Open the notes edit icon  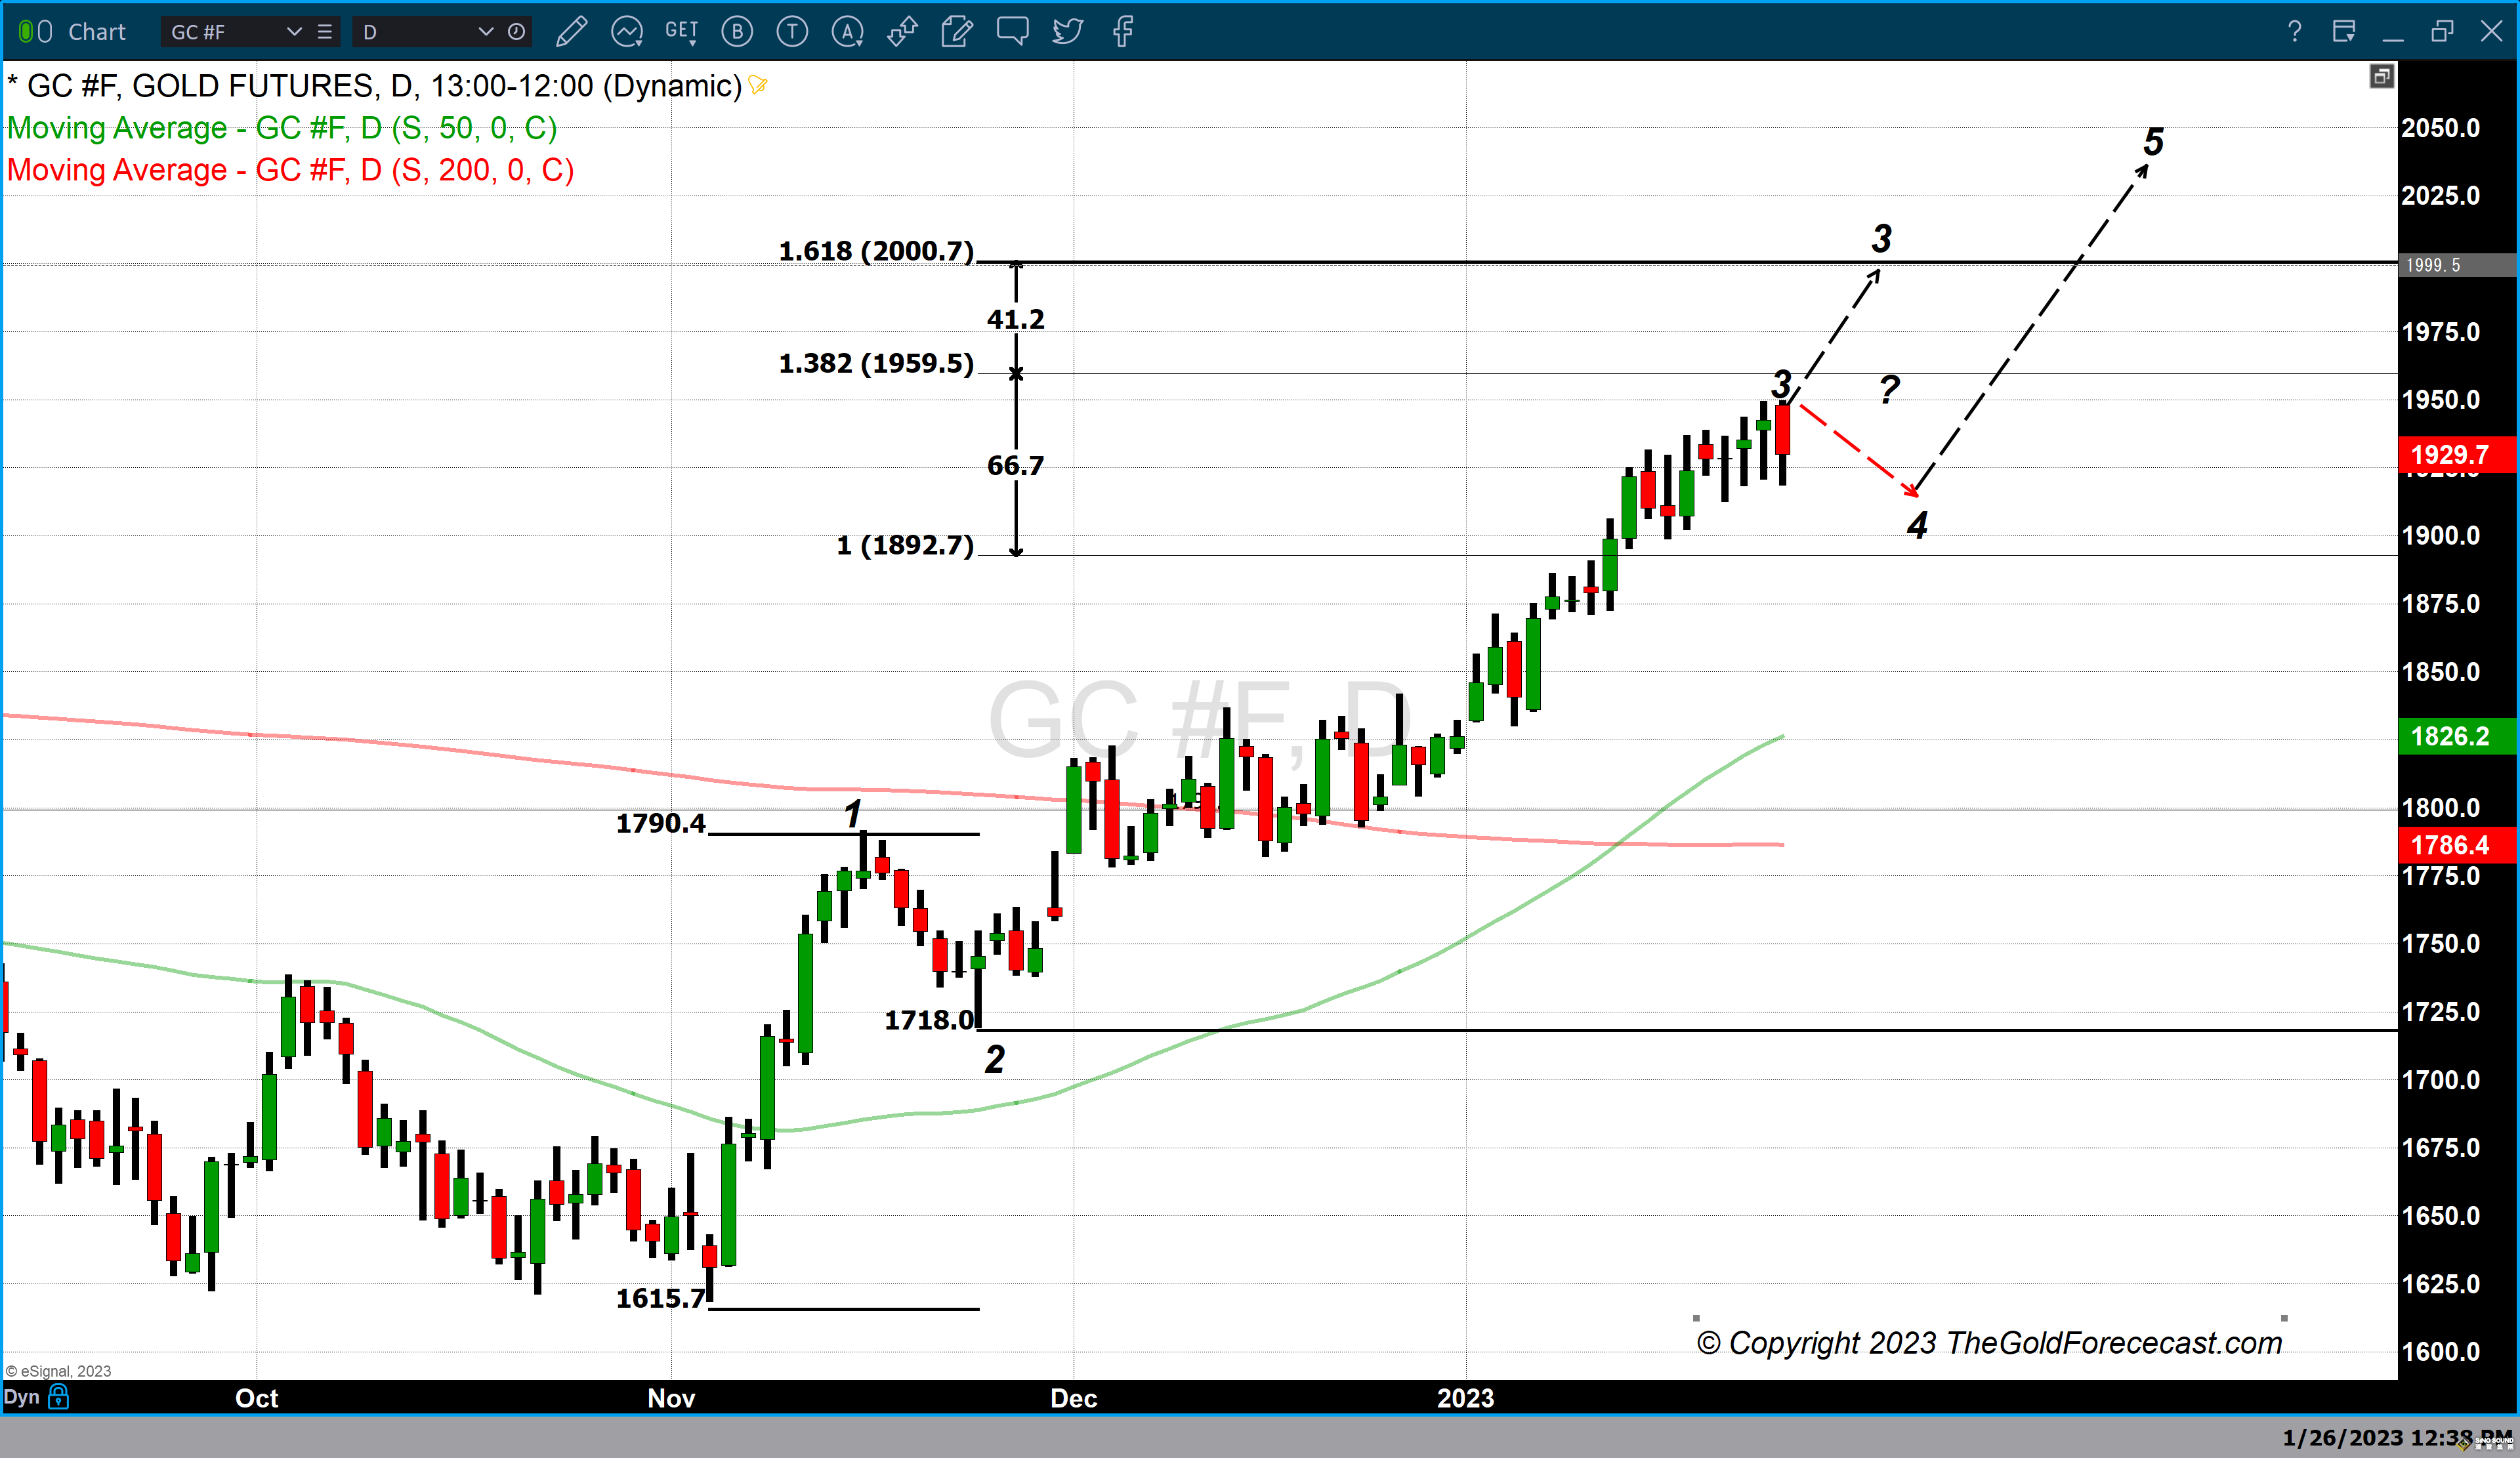[x=957, y=32]
